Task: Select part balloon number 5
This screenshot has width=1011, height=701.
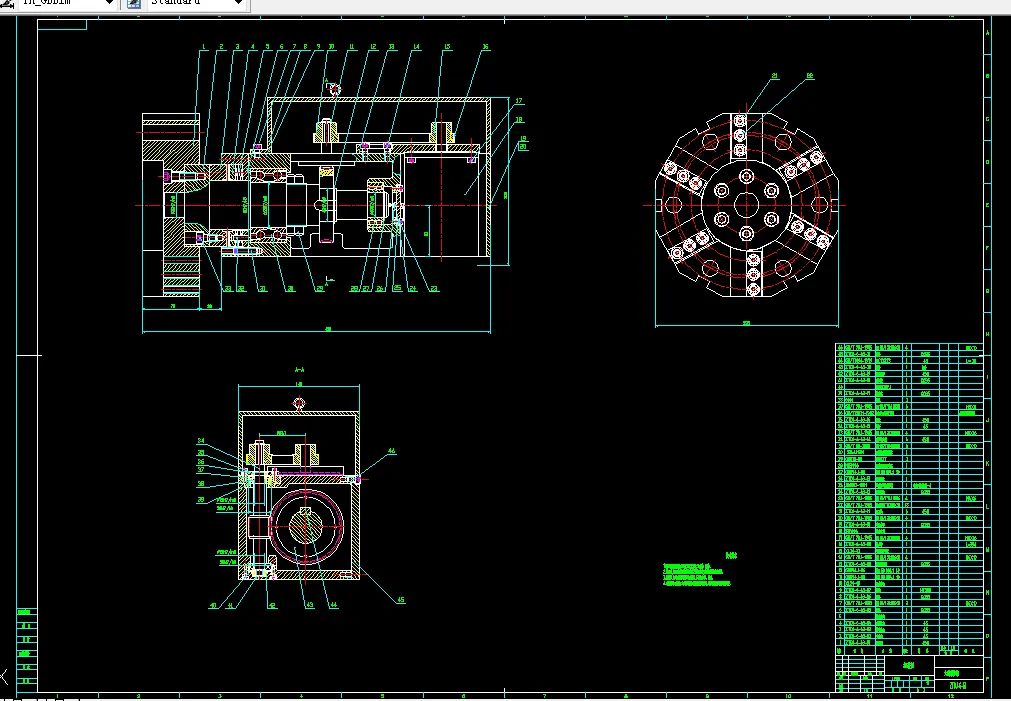Action: point(268,47)
